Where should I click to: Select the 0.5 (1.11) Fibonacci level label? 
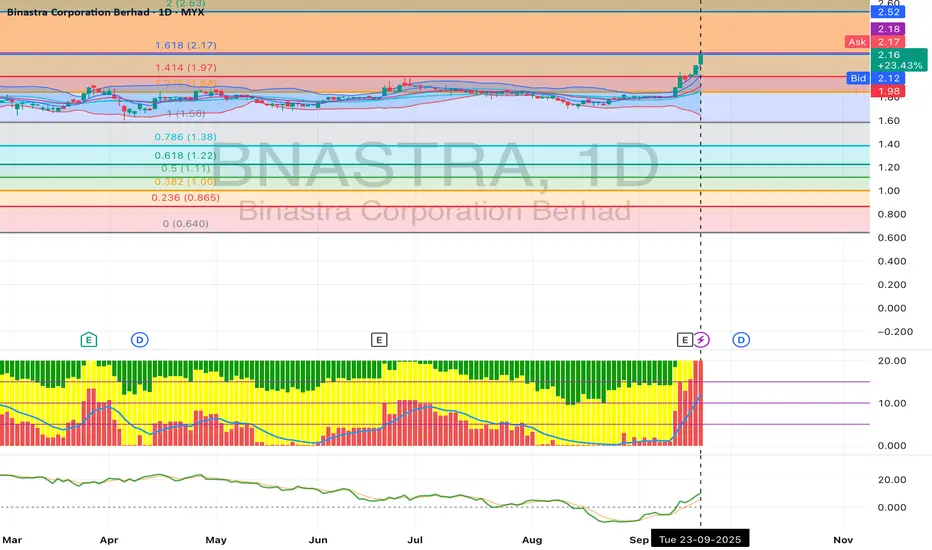click(185, 169)
